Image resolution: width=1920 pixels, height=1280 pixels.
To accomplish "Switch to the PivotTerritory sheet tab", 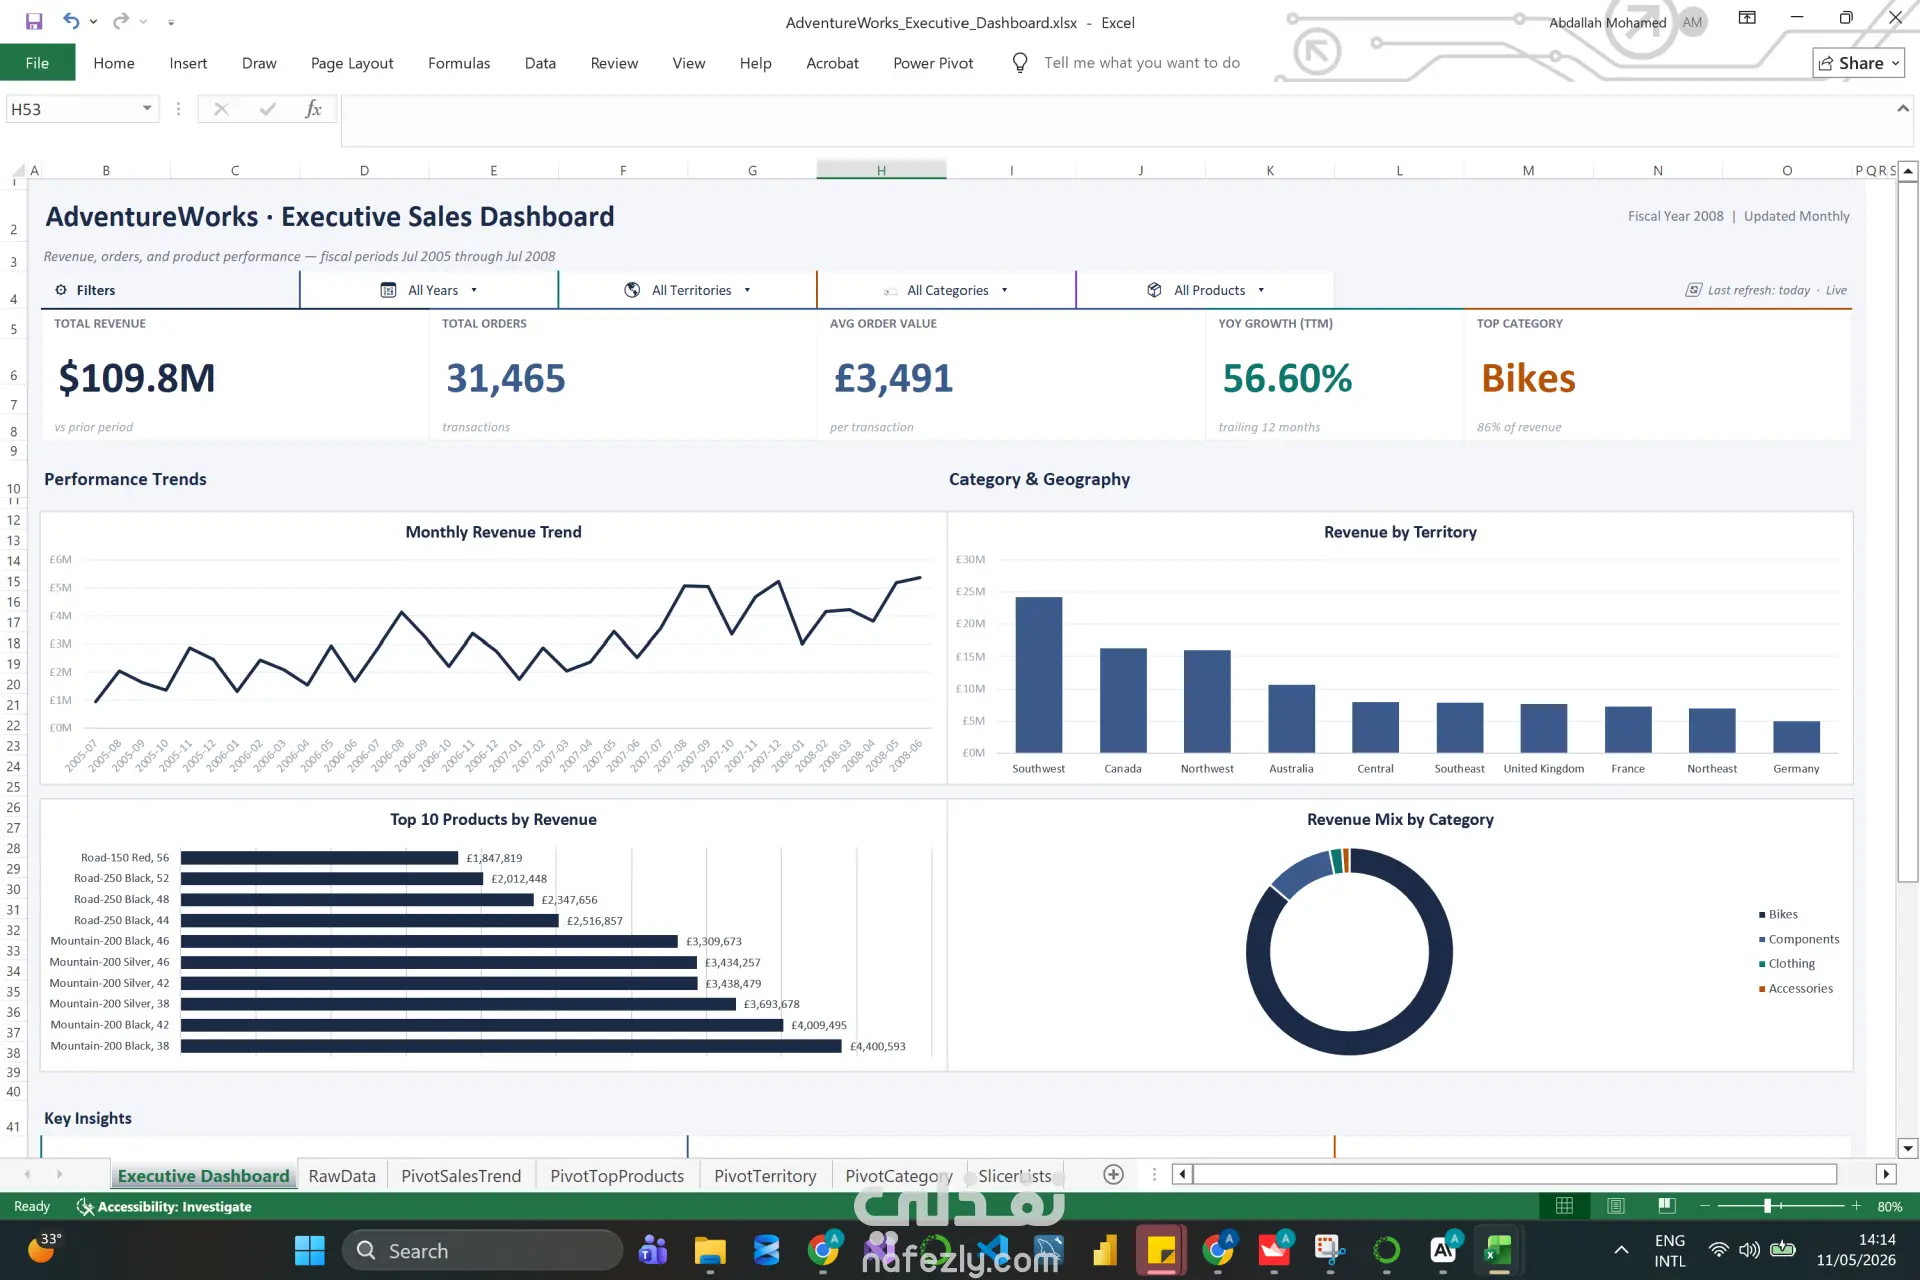I will coord(765,1176).
